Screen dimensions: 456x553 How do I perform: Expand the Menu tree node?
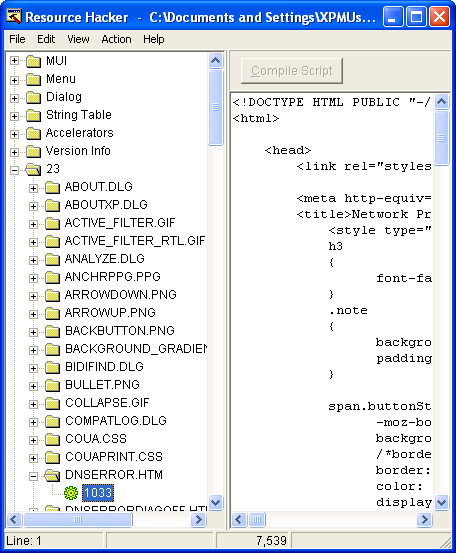[x=14, y=80]
